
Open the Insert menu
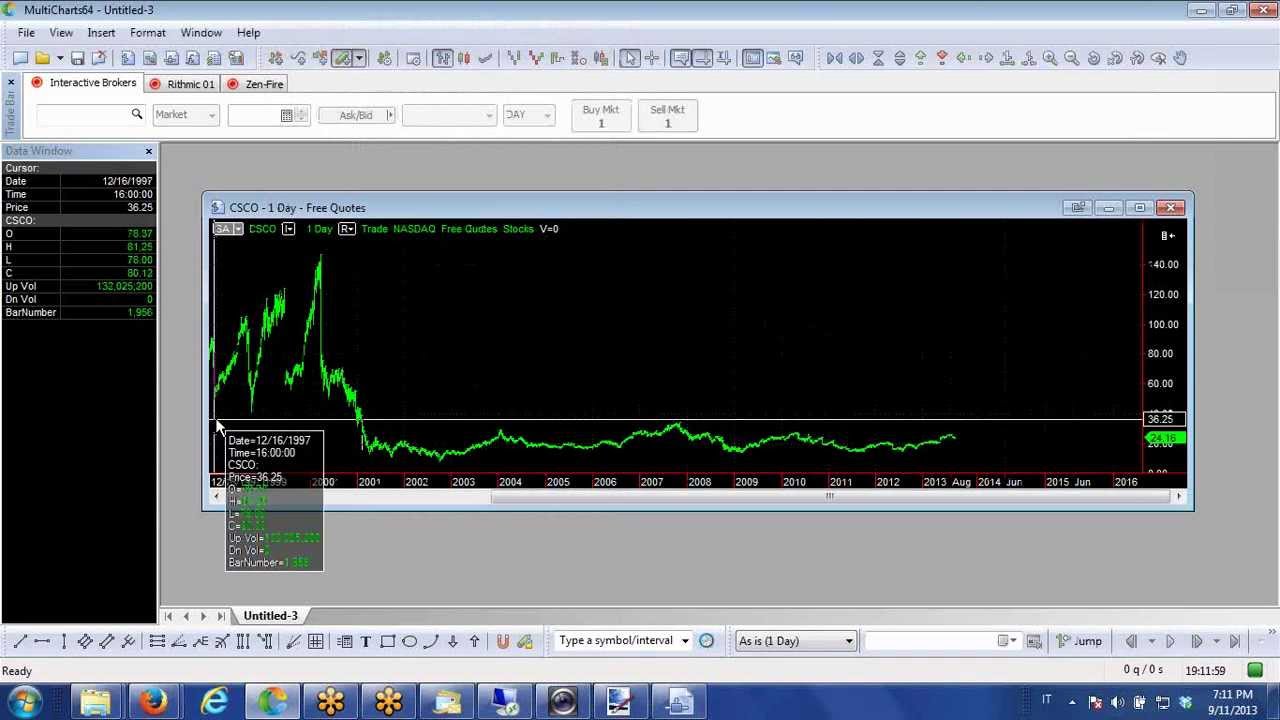[x=101, y=33]
